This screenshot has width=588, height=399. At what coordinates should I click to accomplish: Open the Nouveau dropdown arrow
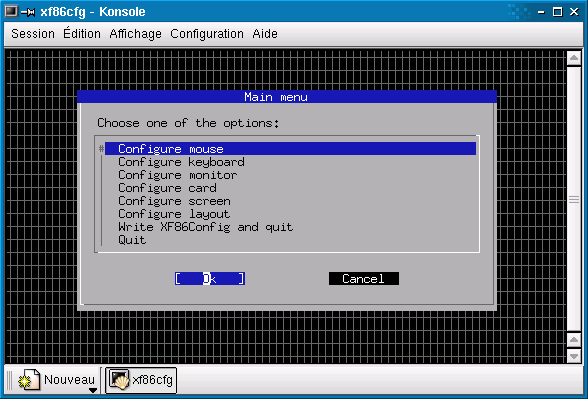[x=93, y=390]
